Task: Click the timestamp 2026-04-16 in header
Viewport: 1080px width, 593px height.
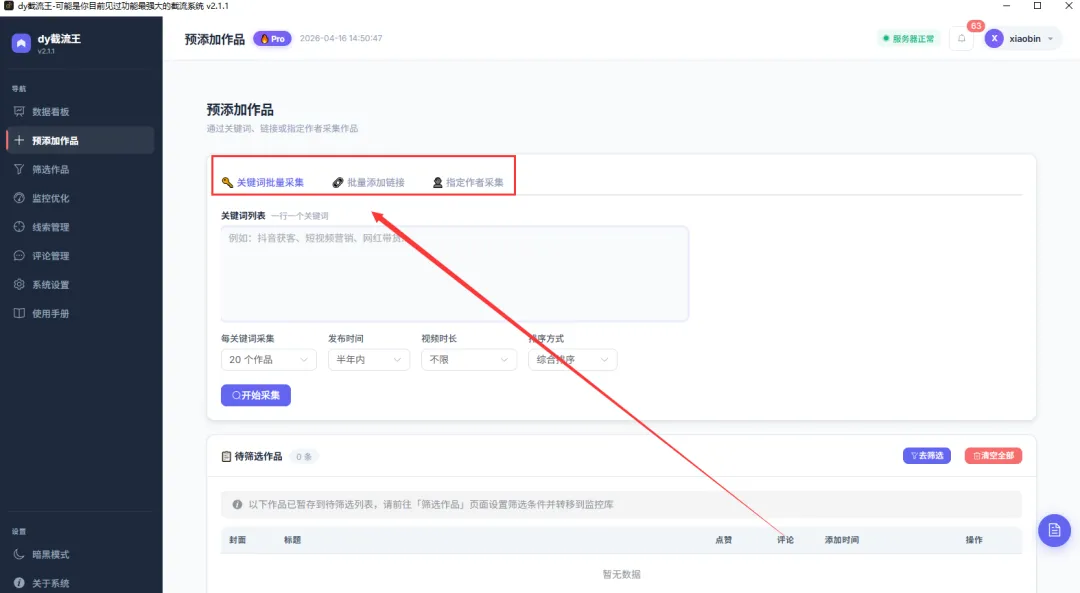Action: 341,39
